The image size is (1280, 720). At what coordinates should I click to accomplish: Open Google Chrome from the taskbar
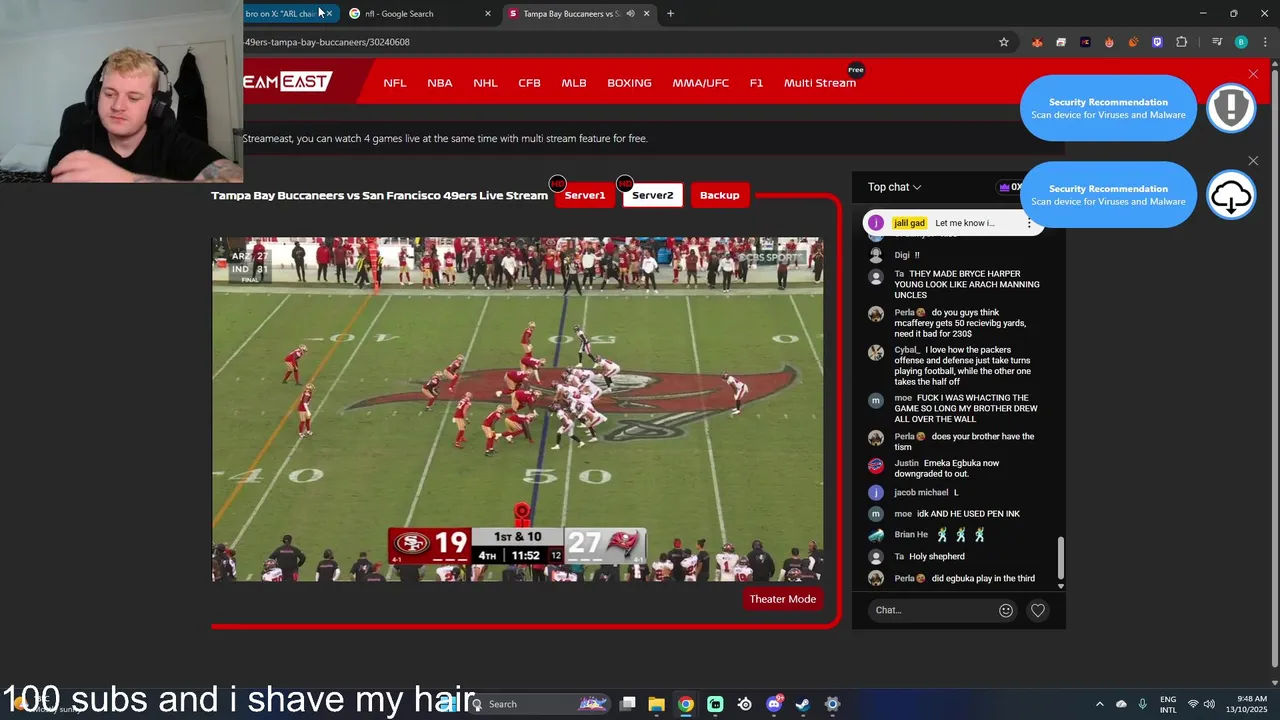point(686,704)
